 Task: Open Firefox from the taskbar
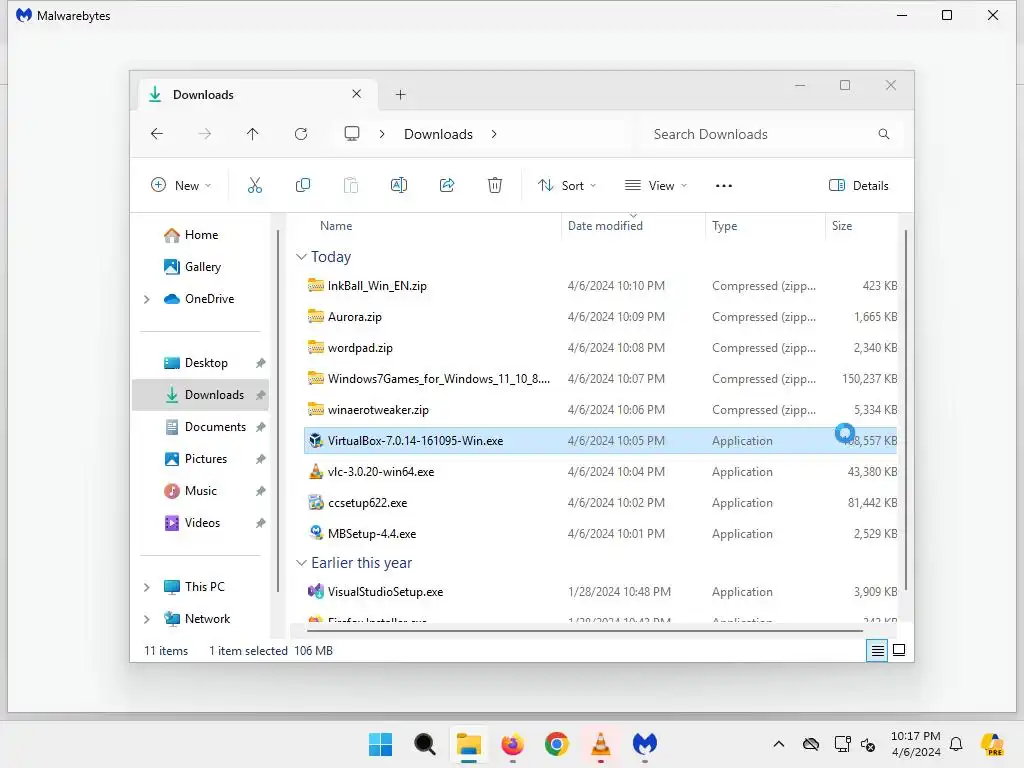513,744
